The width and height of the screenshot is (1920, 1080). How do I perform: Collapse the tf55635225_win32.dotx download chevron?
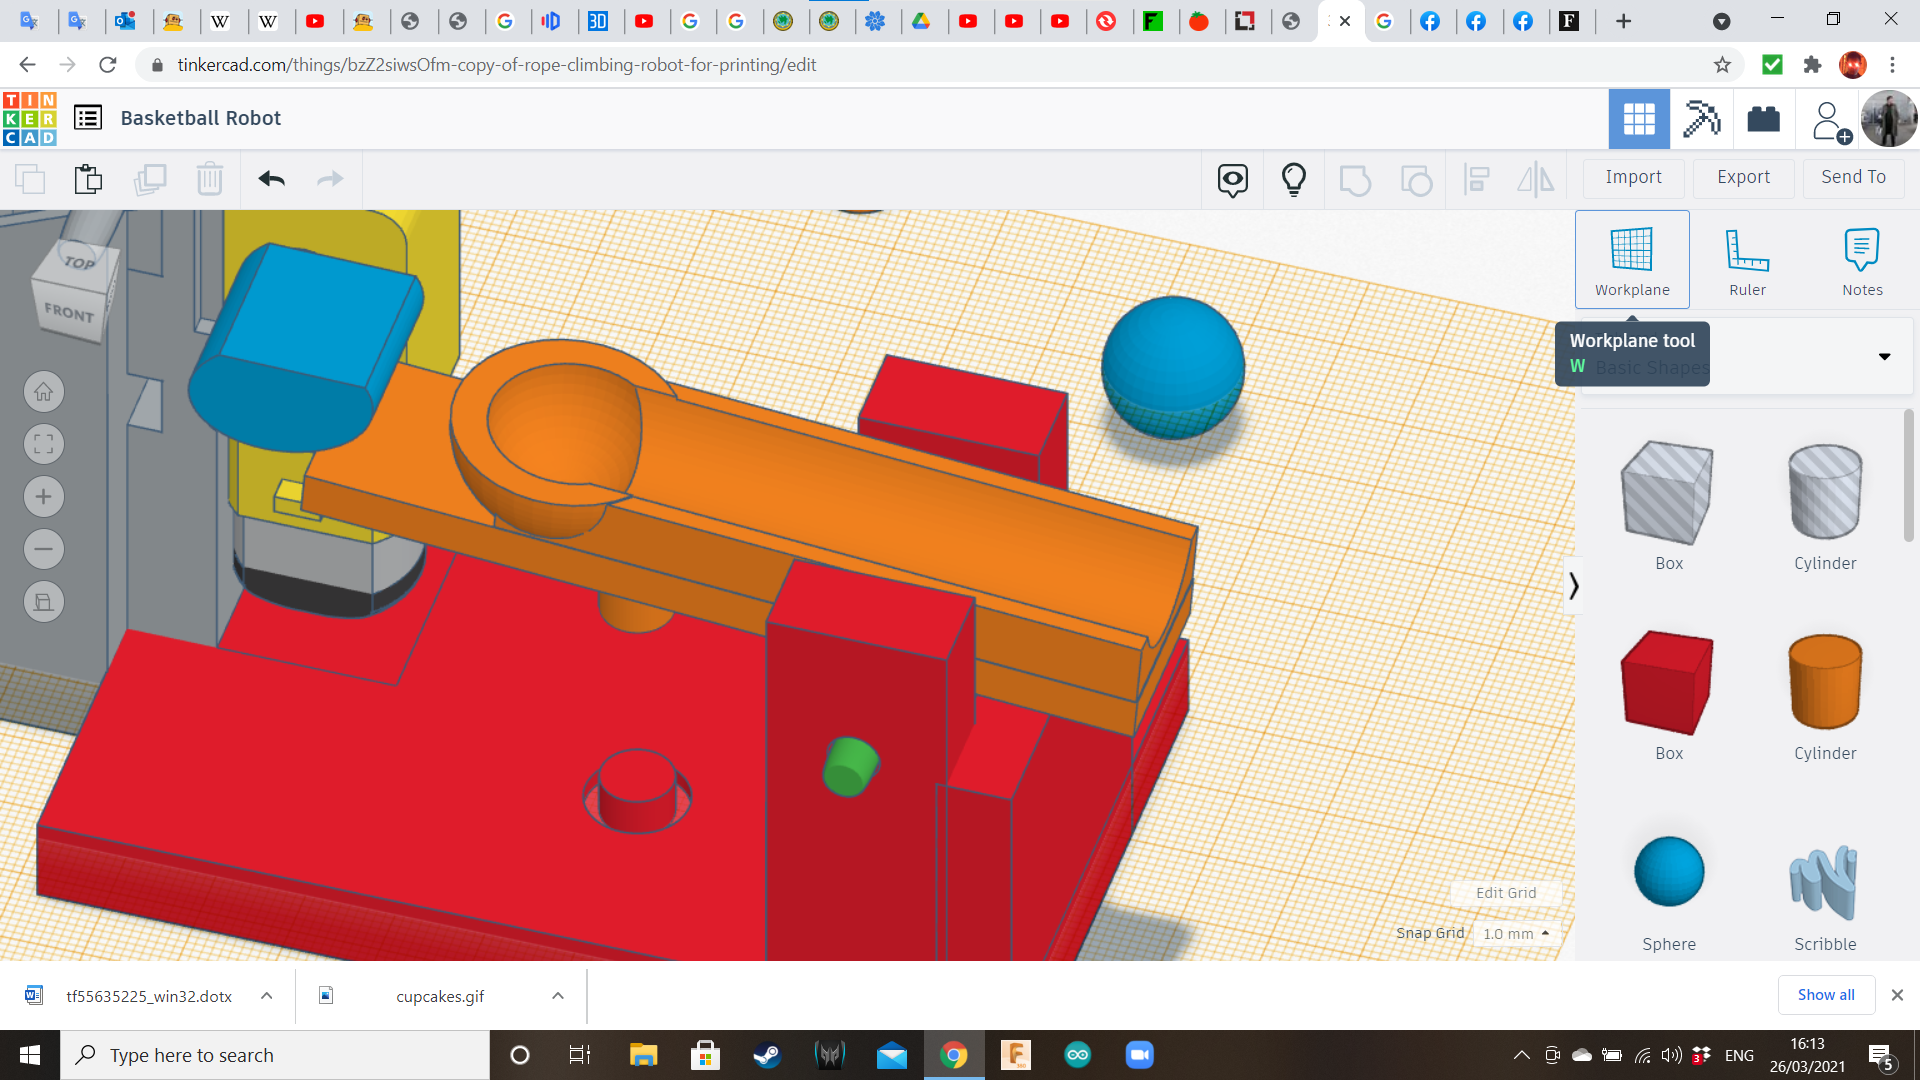(x=266, y=995)
